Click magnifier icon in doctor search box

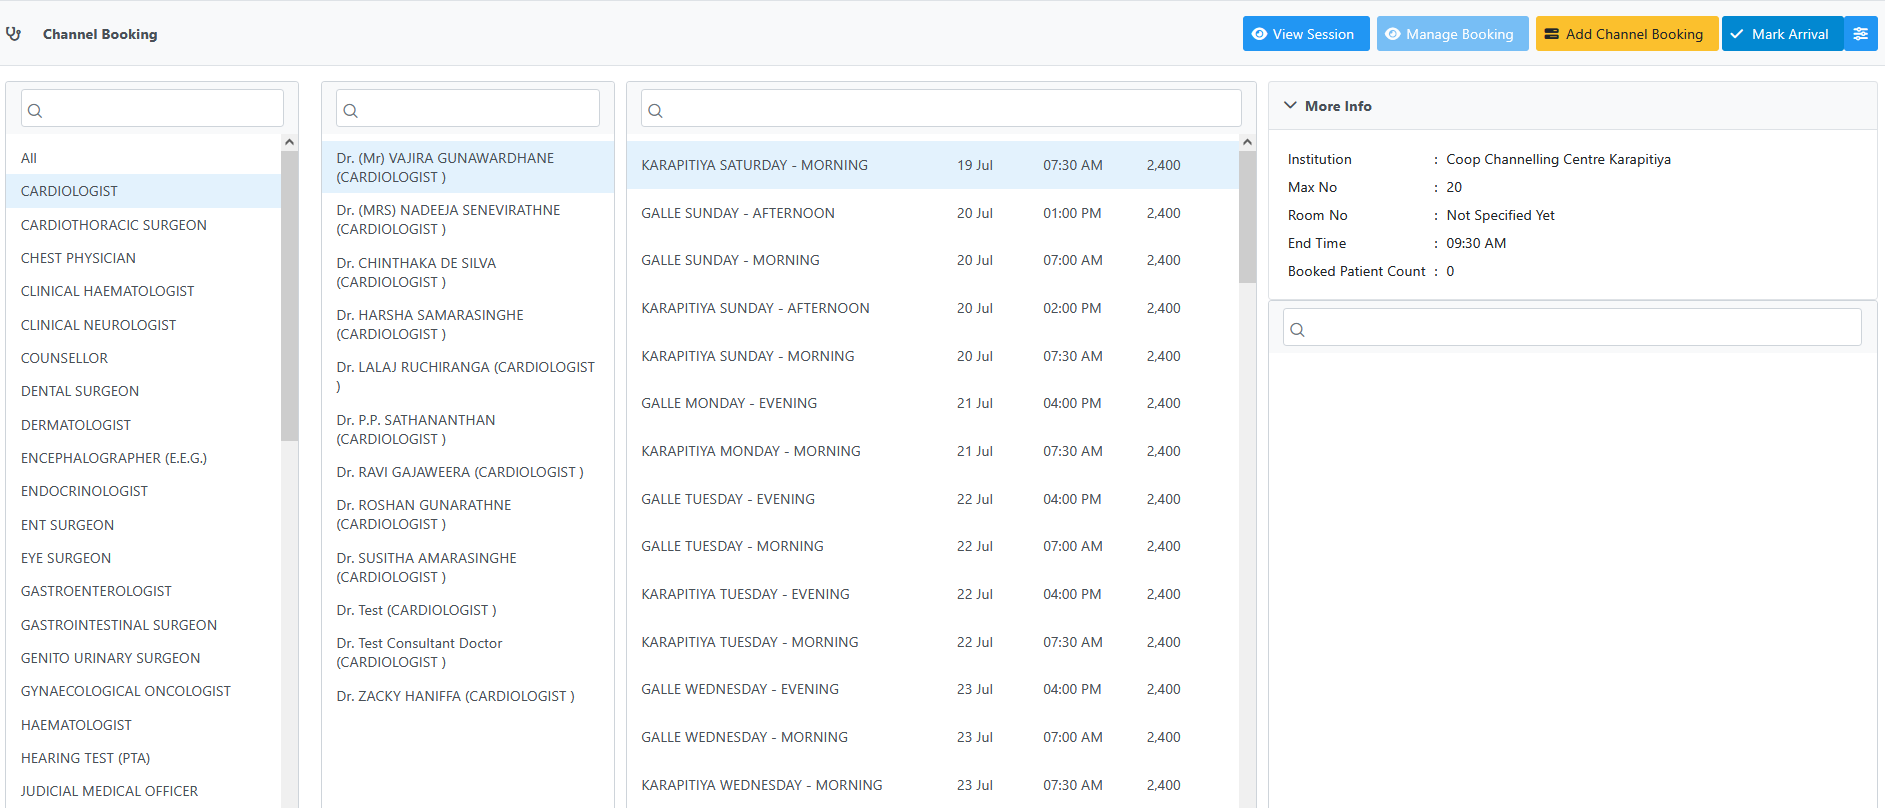[x=351, y=111]
